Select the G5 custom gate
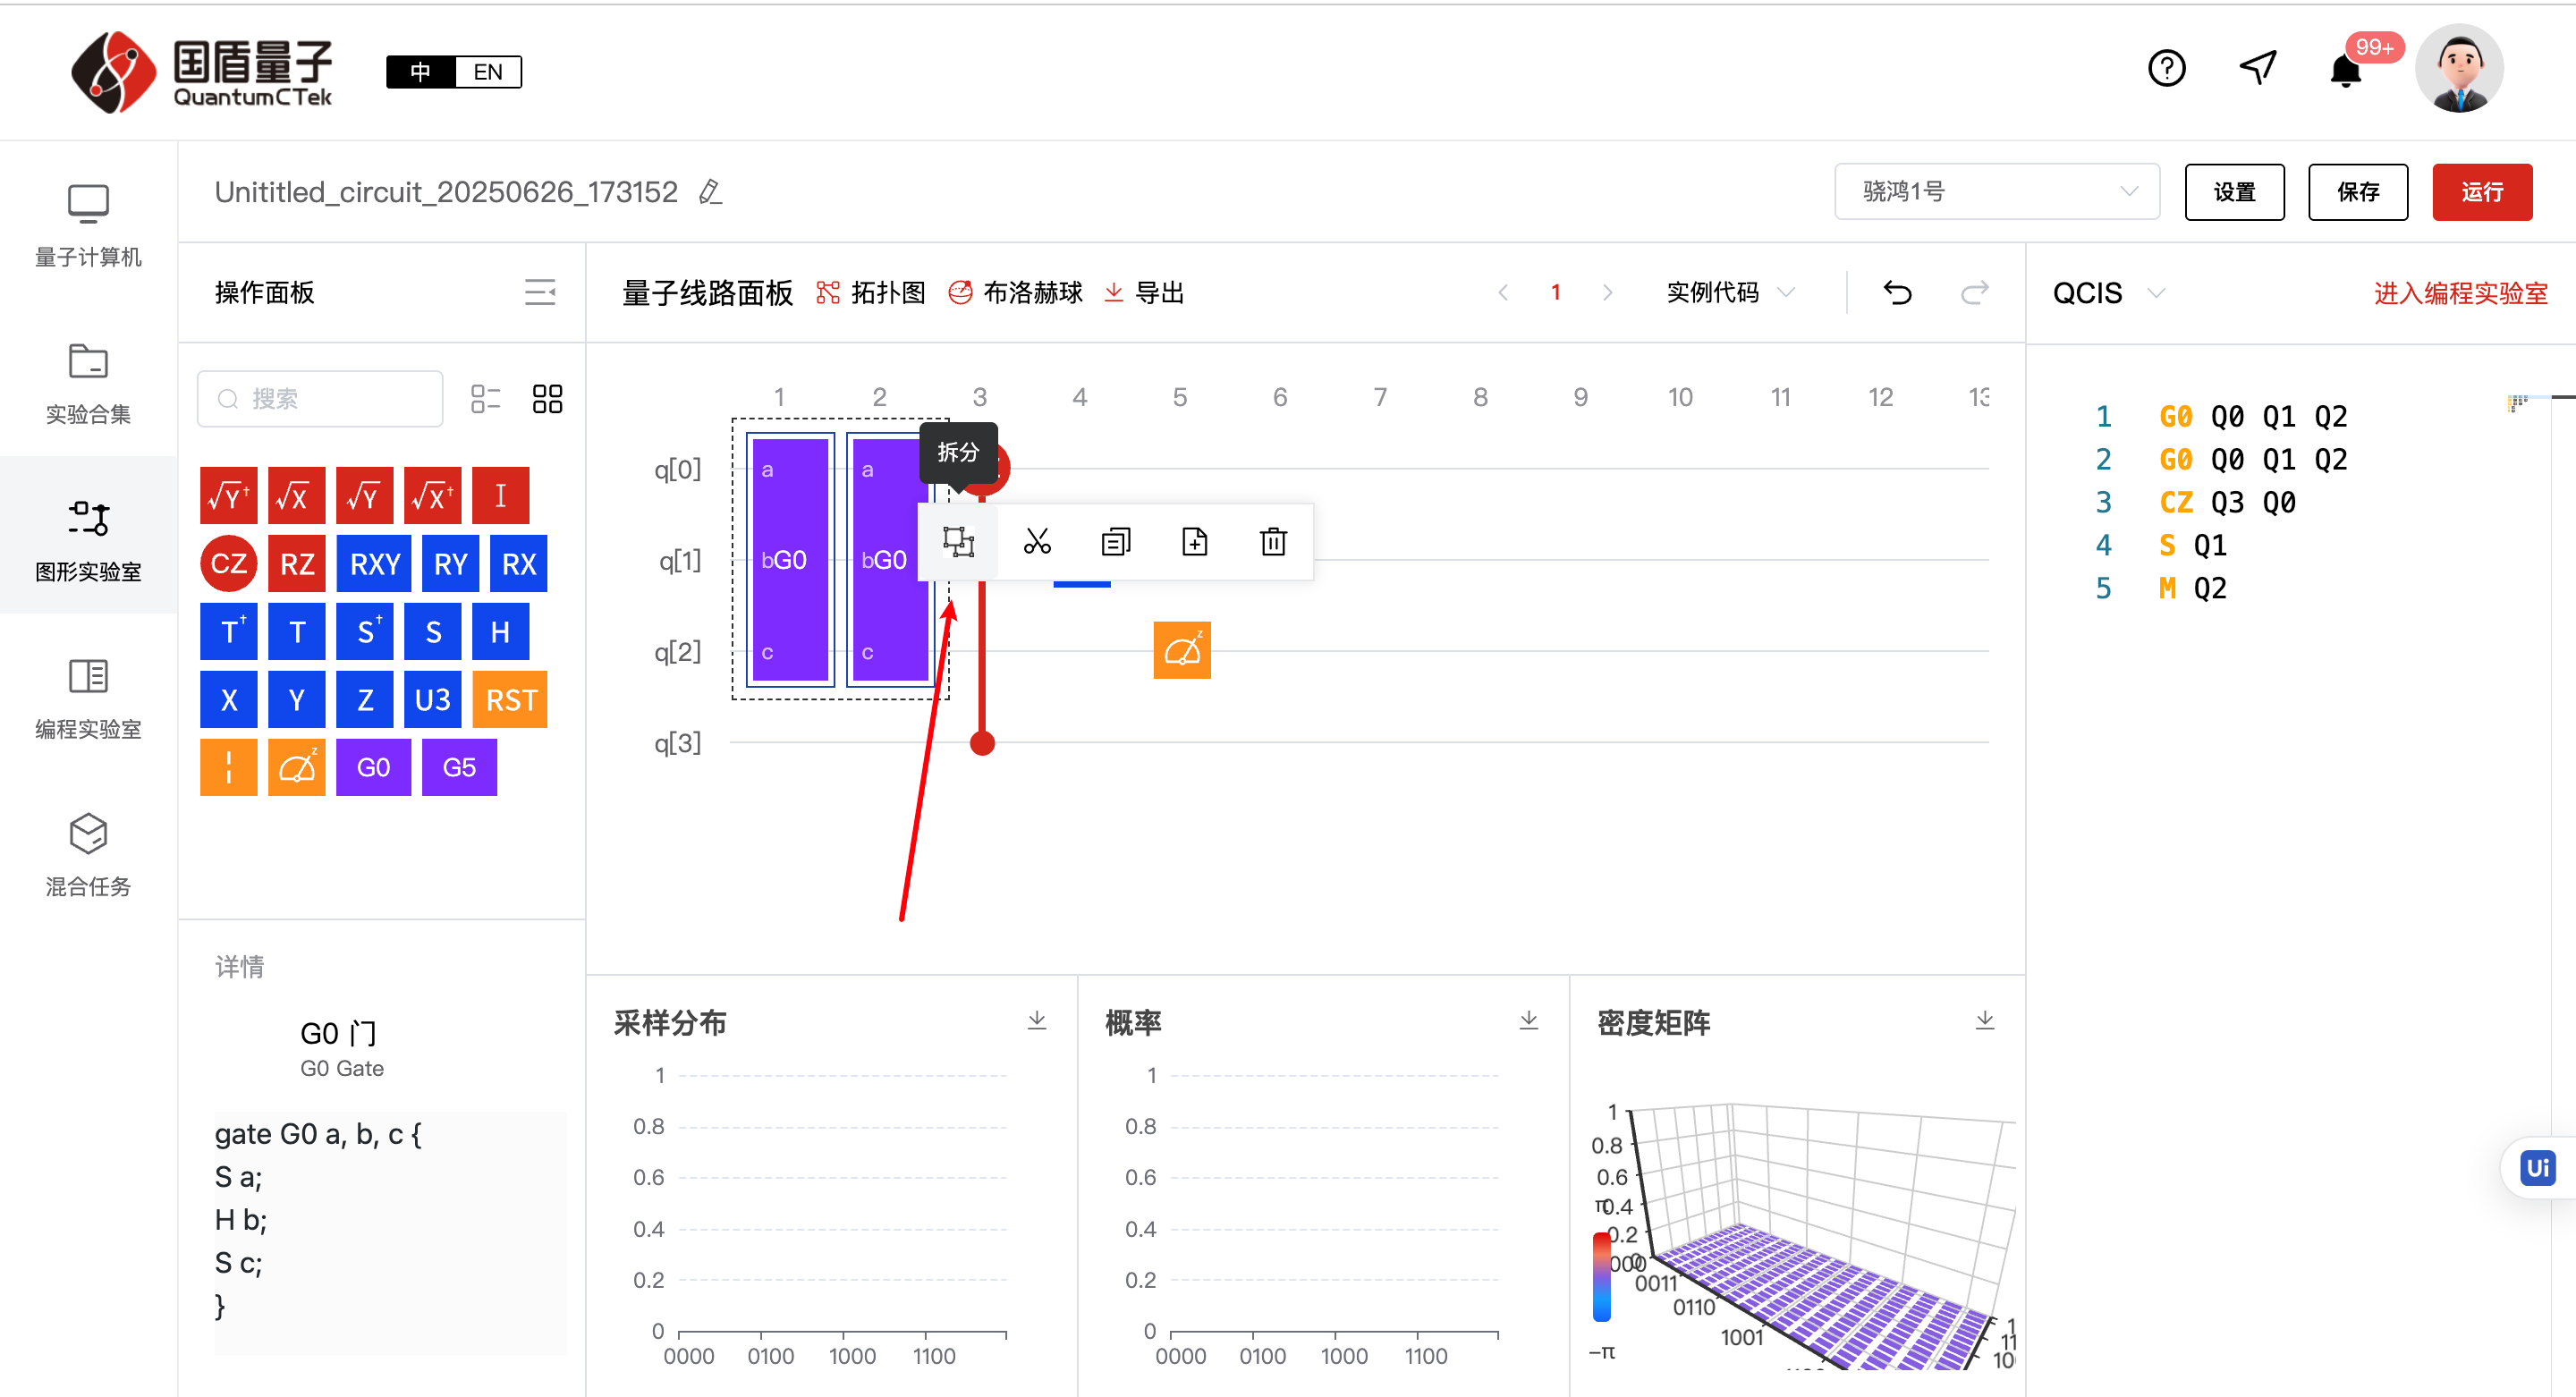The height and width of the screenshot is (1397, 2576). (x=460, y=767)
